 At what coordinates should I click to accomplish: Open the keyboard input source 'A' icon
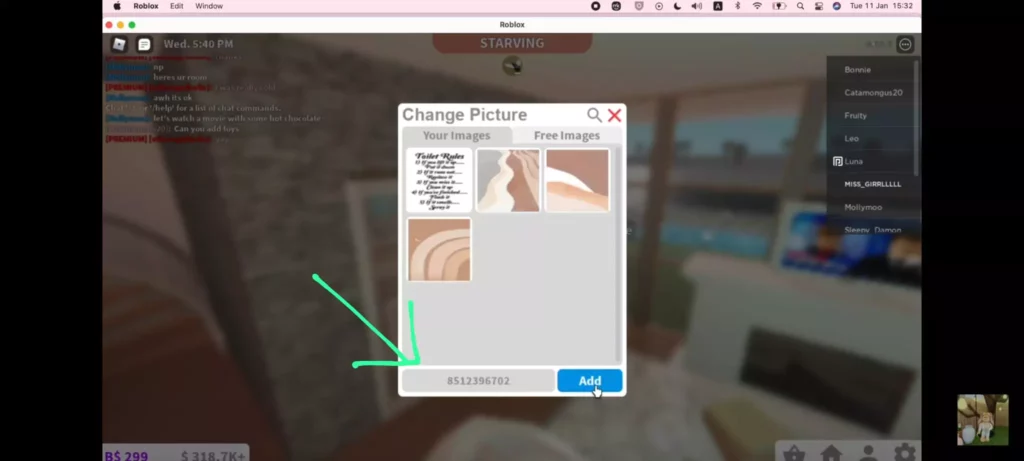[718, 6]
